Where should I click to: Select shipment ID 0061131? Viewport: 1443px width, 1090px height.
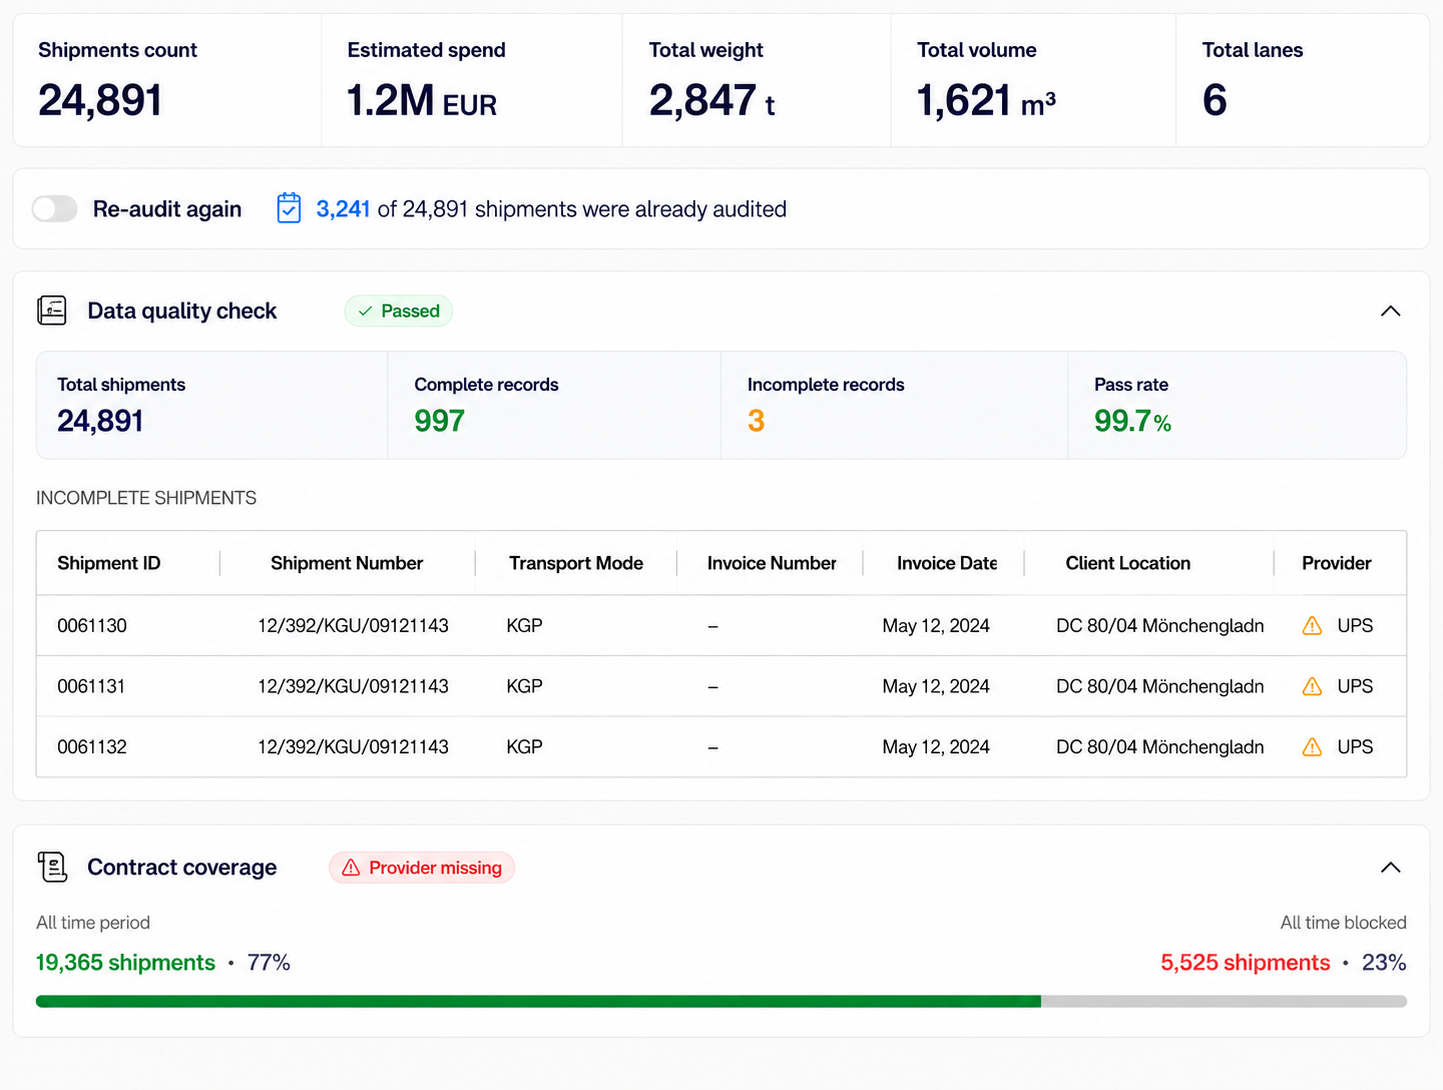coord(92,687)
